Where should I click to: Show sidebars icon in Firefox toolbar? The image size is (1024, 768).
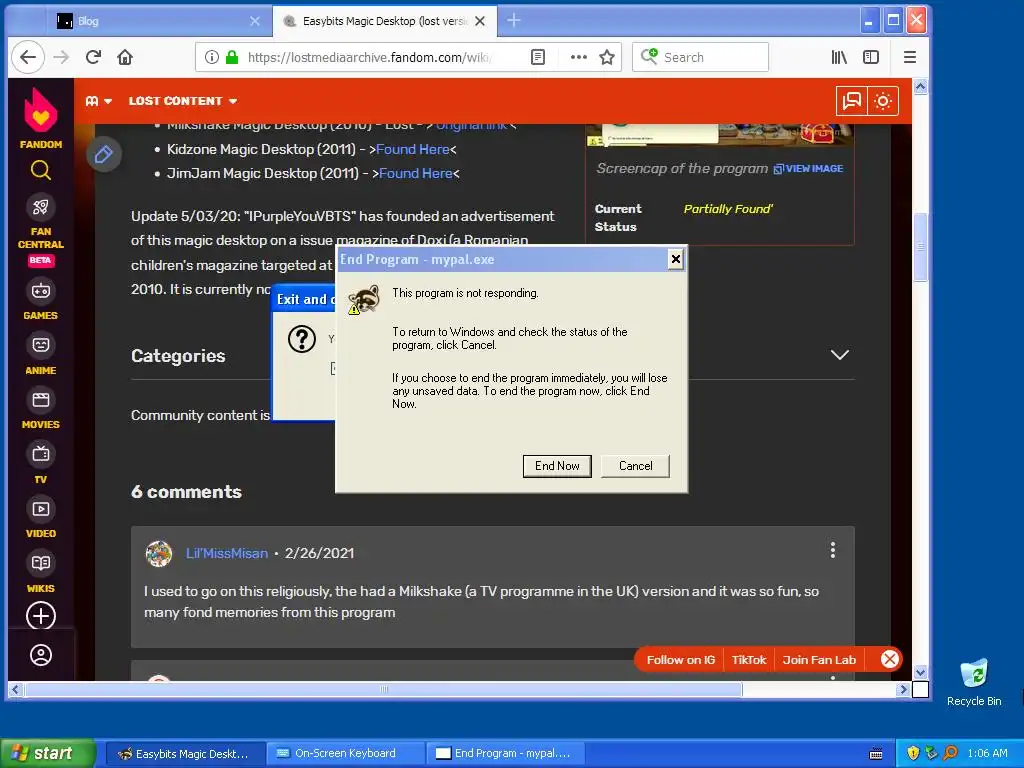871,57
